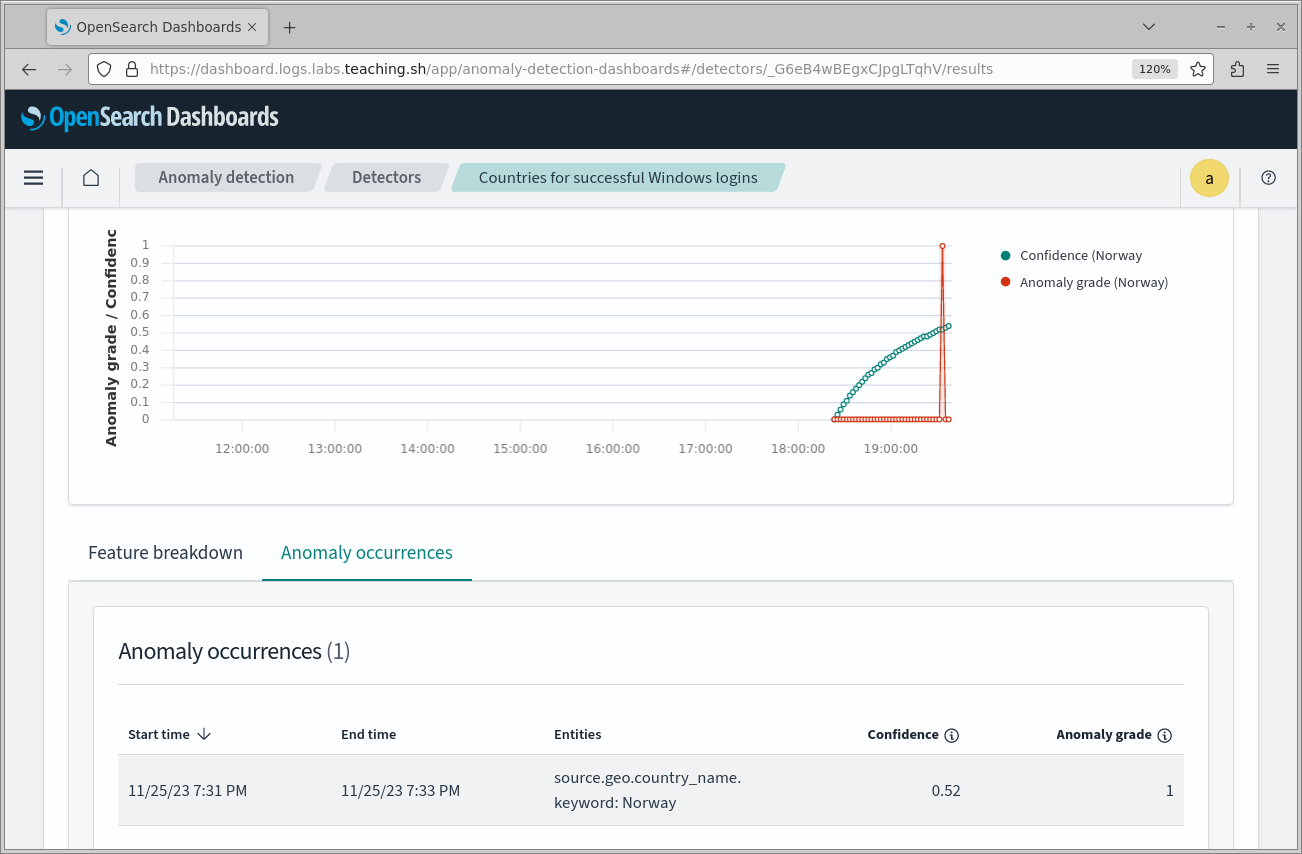Open the hamburger navigation menu

click(x=34, y=178)
